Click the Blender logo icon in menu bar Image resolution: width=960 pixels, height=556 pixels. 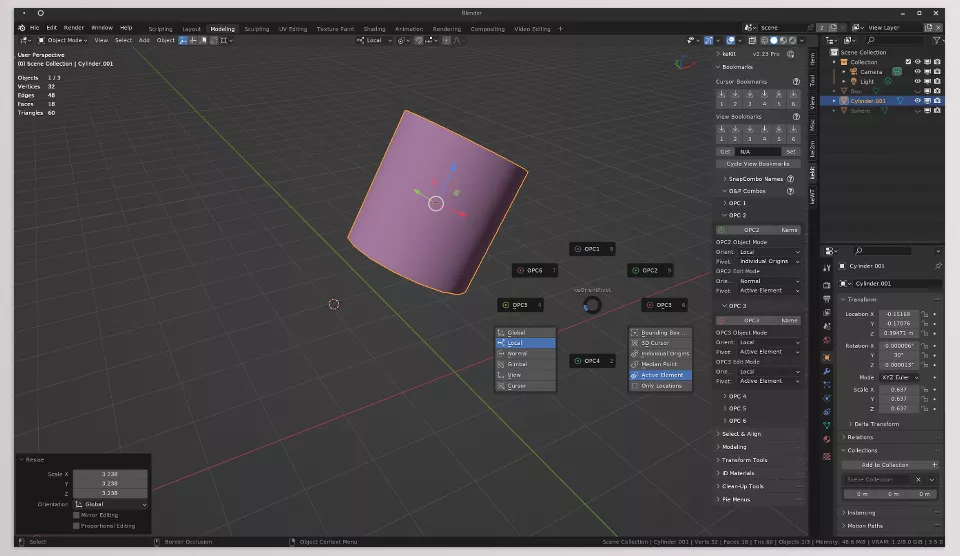coord(21,28)
